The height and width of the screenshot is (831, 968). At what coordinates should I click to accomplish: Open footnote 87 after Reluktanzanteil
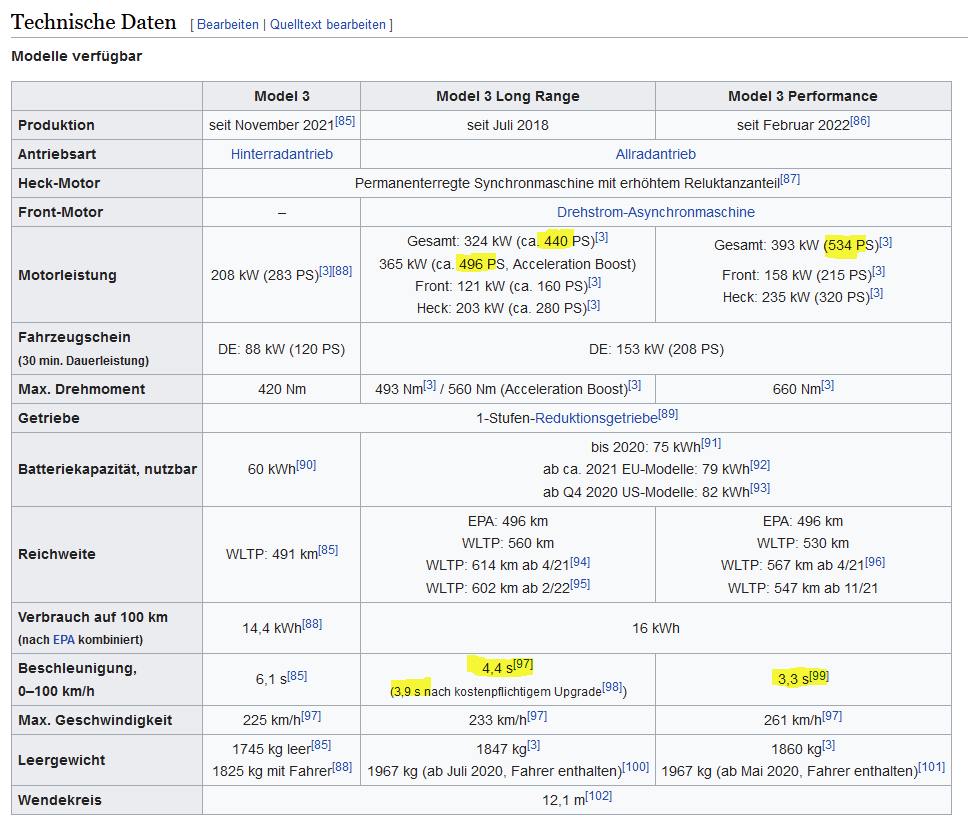[790, 179]
